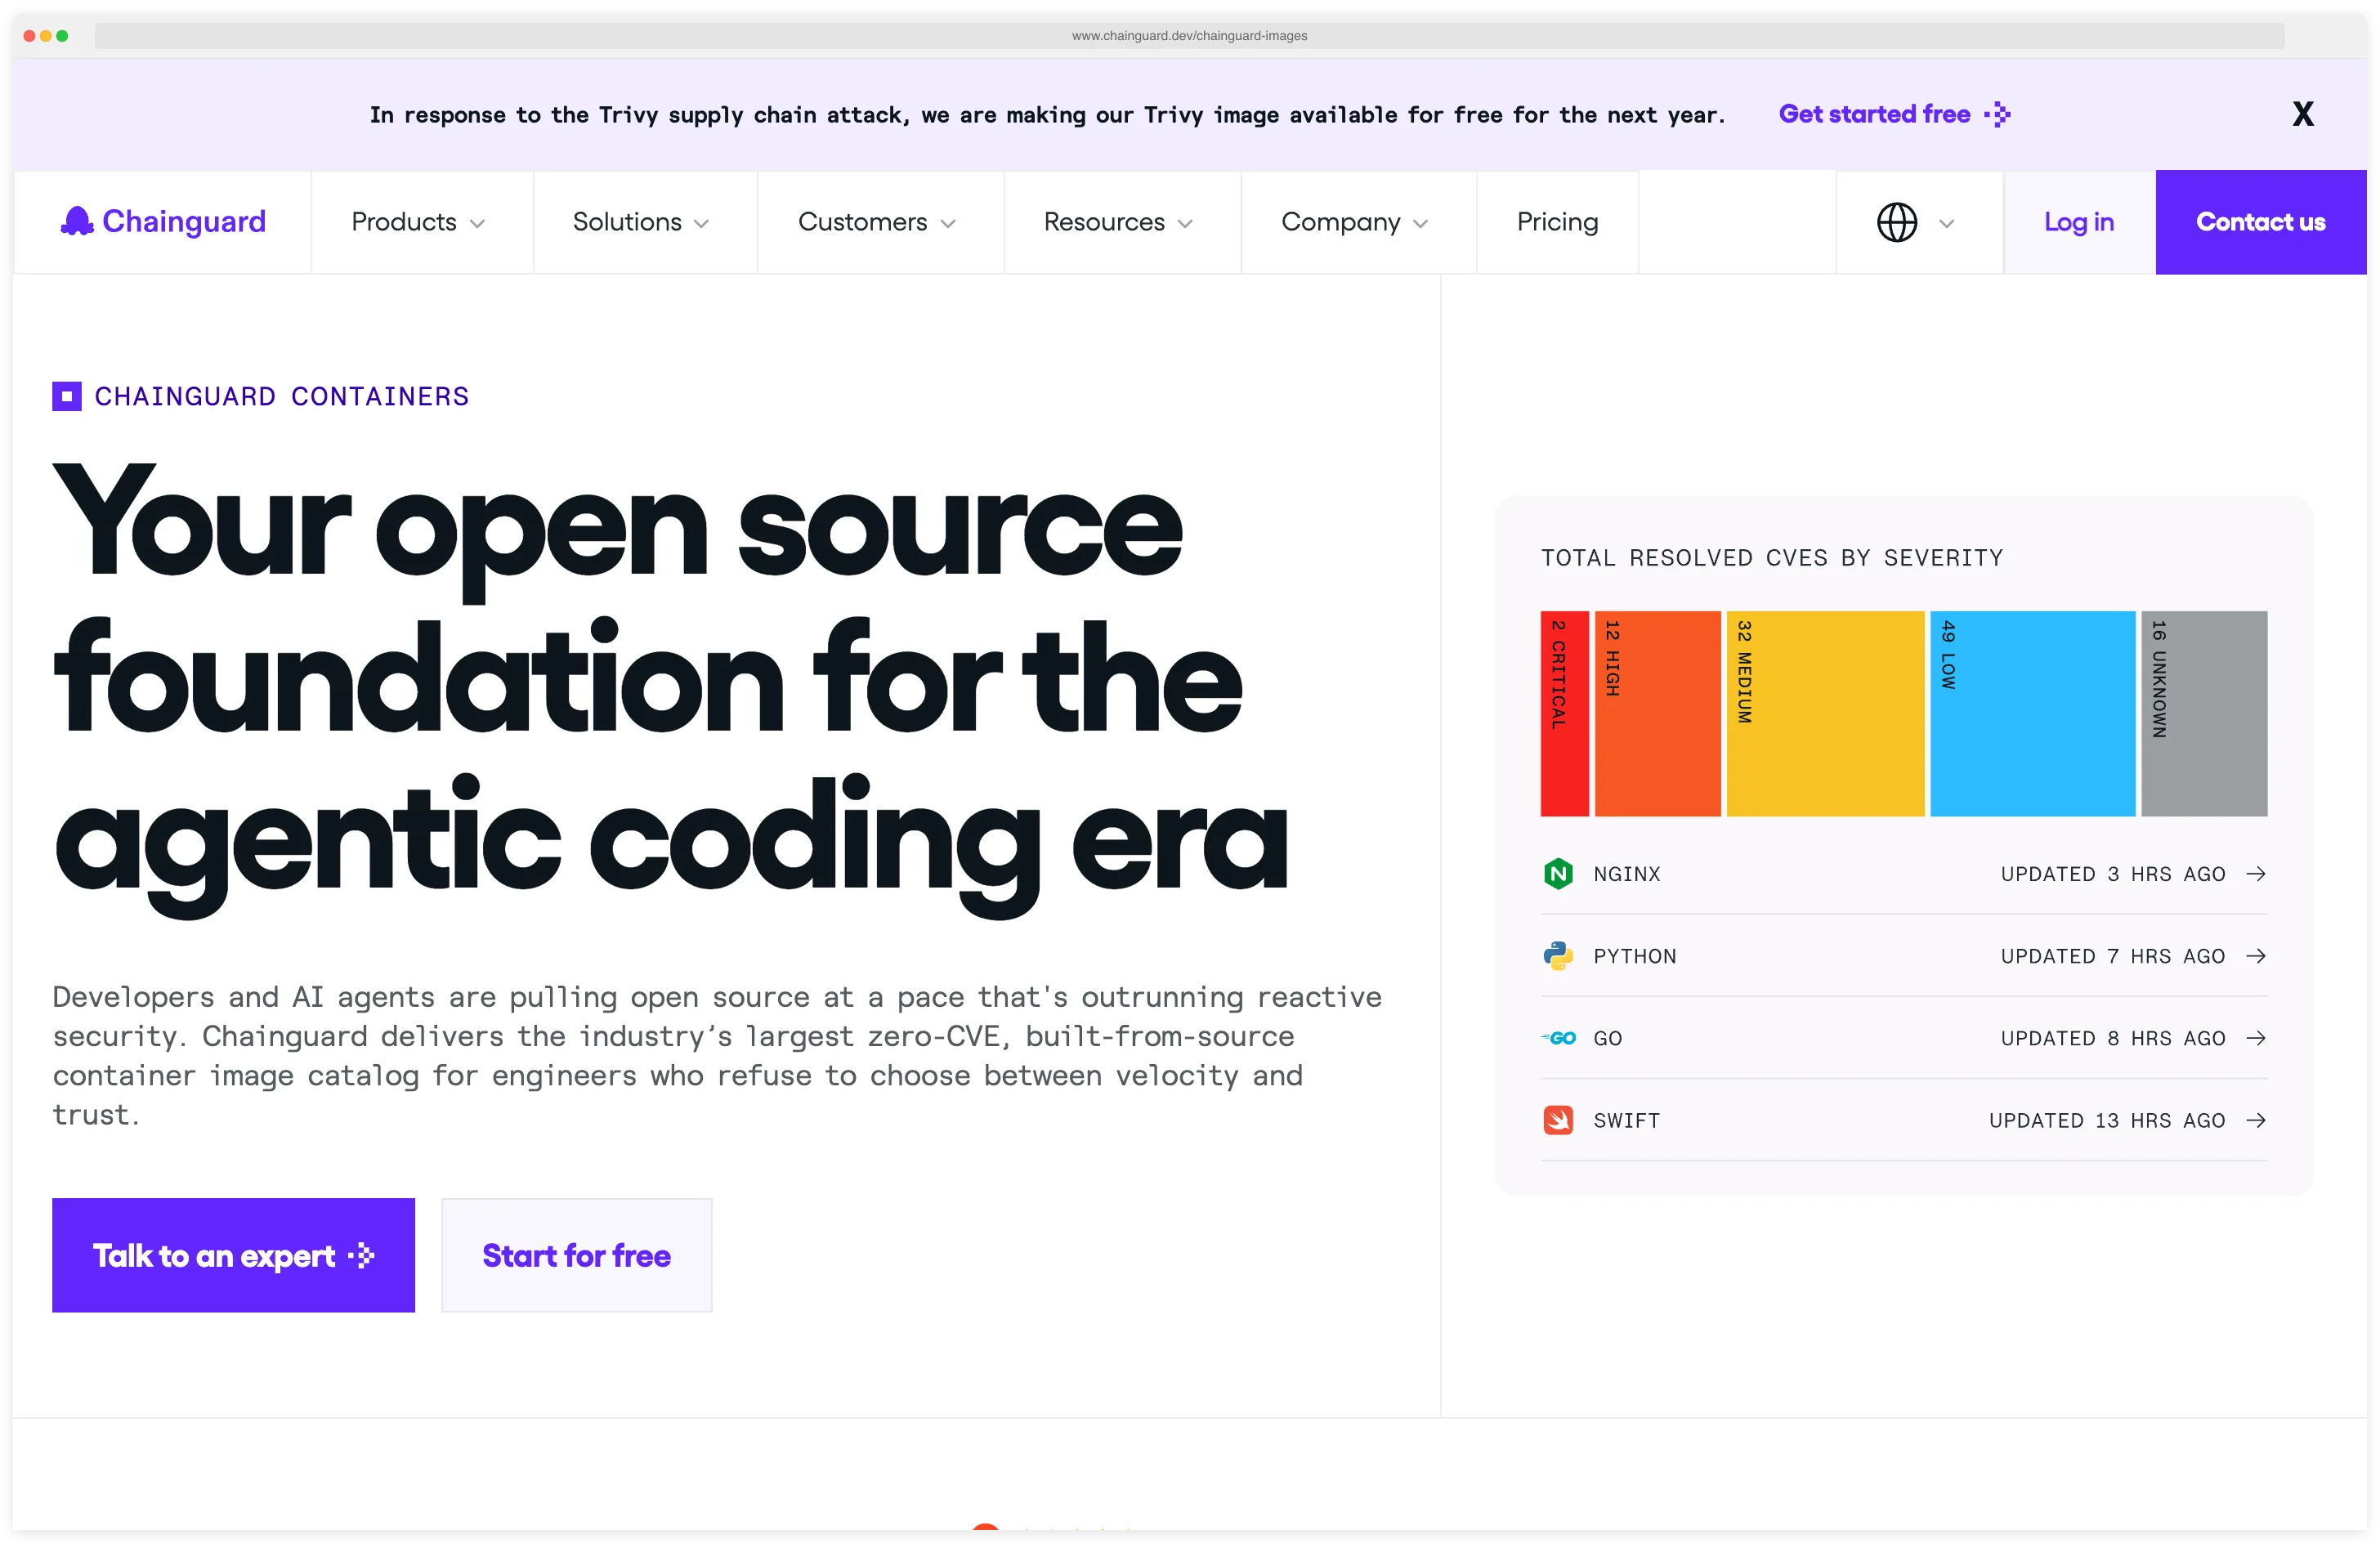This screenshot has width=2380, height=1543.
Task: Click the purple square beside CHAINGUARD CONTAINERS
Action: pos(66,396)
